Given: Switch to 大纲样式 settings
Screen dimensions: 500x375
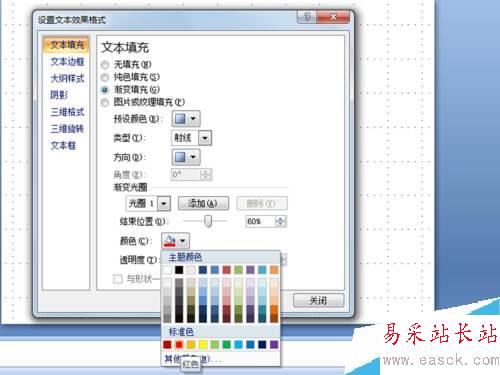Looking at the screenshot, I should click(67, 79).
